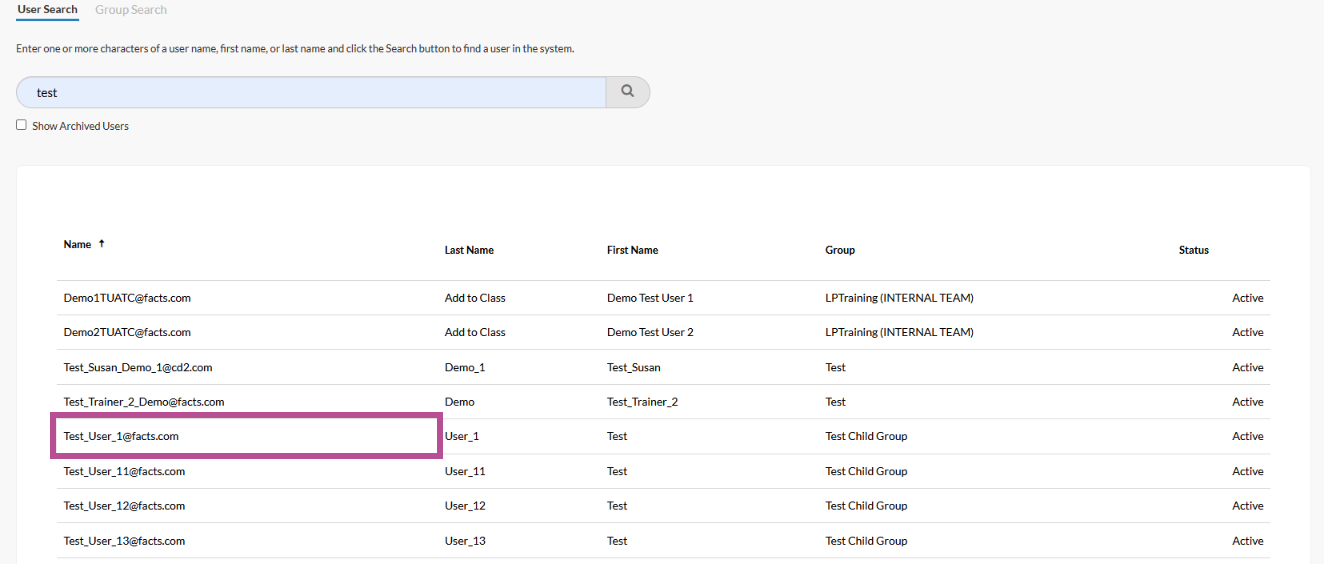This screenshot has height=564, width=1324.
Task: Sort by the First Name column header
Action: coord(632,250)
